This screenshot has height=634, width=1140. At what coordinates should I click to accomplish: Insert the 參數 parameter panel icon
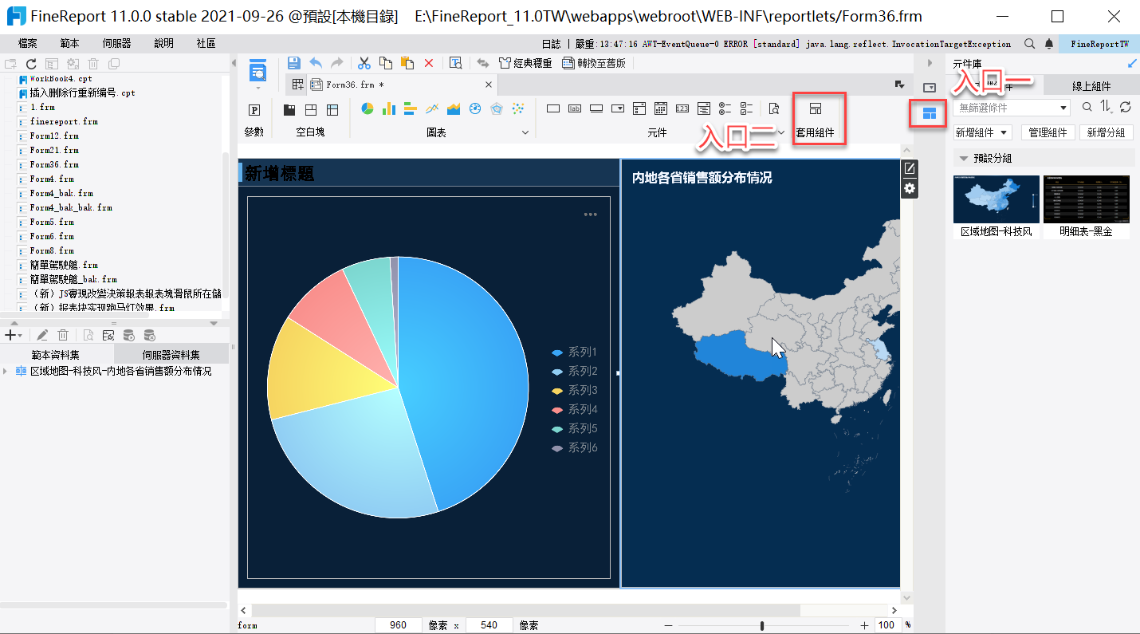tap(254, 110)
